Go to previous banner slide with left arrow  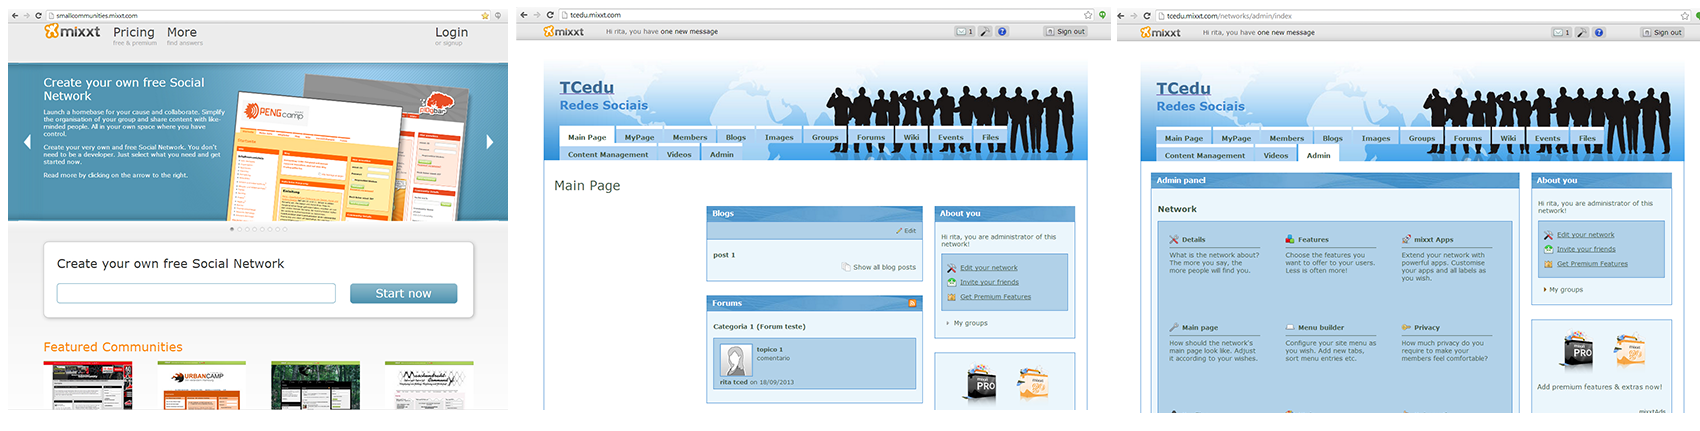click(x=27, y=142)
